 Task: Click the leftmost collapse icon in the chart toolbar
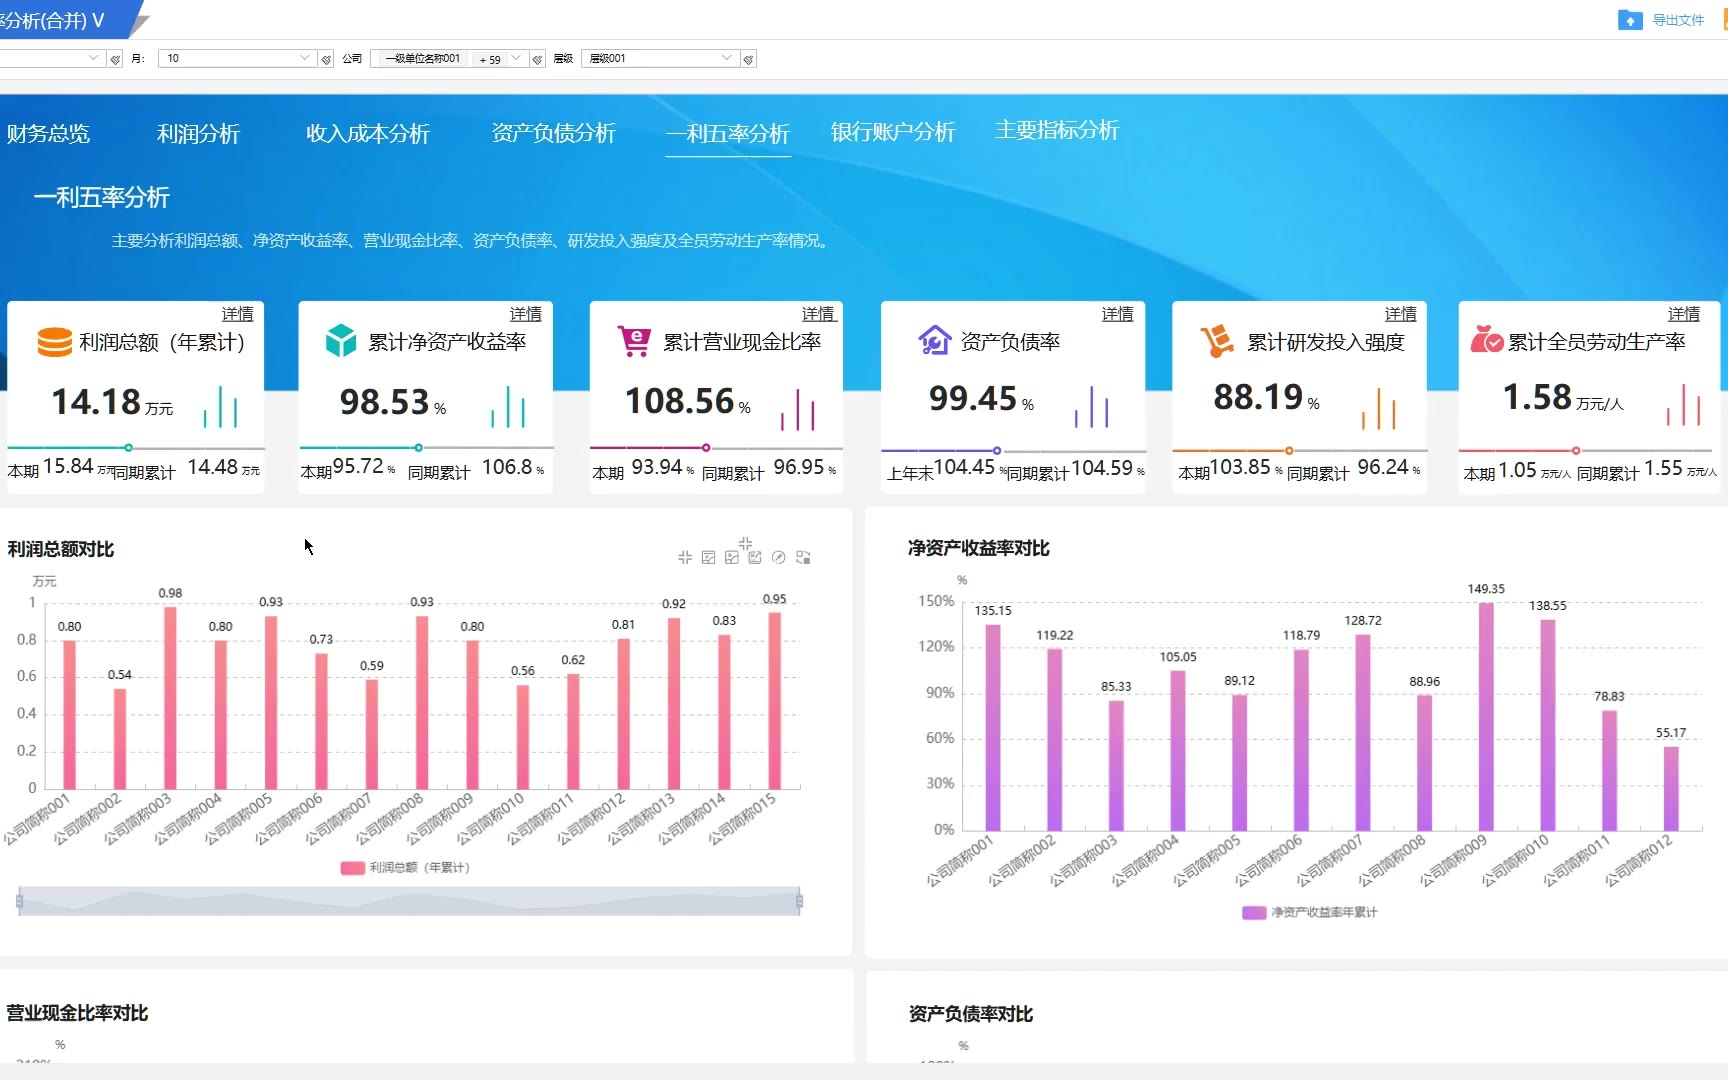point(685,557)
